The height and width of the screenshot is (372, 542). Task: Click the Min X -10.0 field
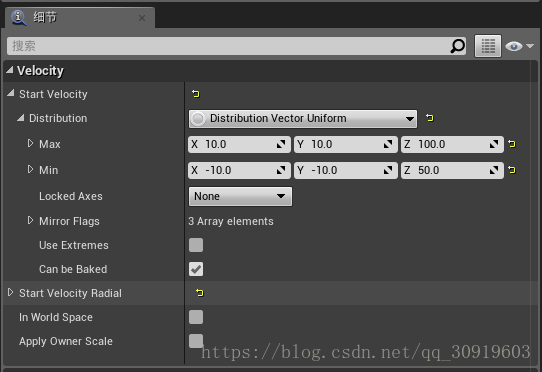(239, 170)
